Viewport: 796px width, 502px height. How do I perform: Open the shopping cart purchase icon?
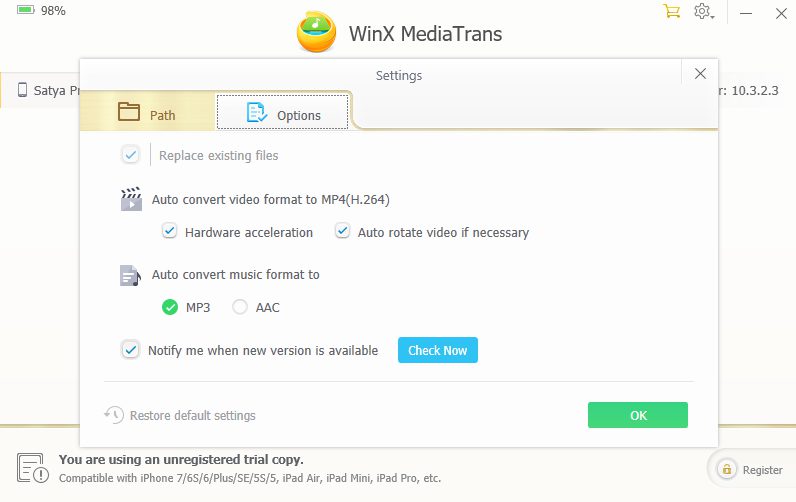(671, 11)
